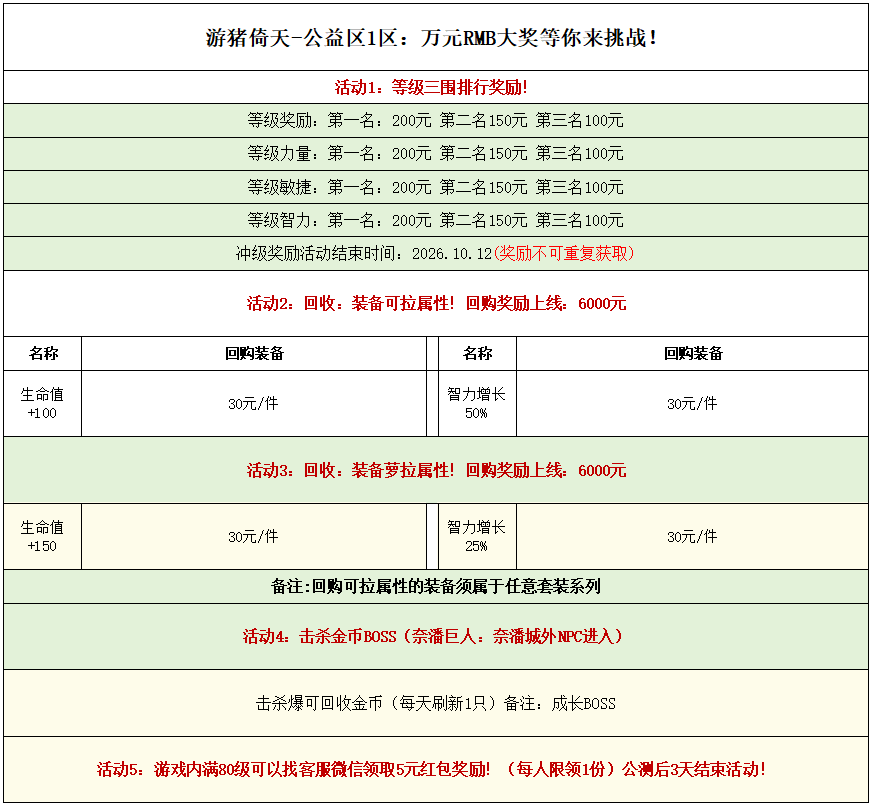Select the 生命值 +150 cell
This screenshot has width=872, height=804.
click(43, 537)
